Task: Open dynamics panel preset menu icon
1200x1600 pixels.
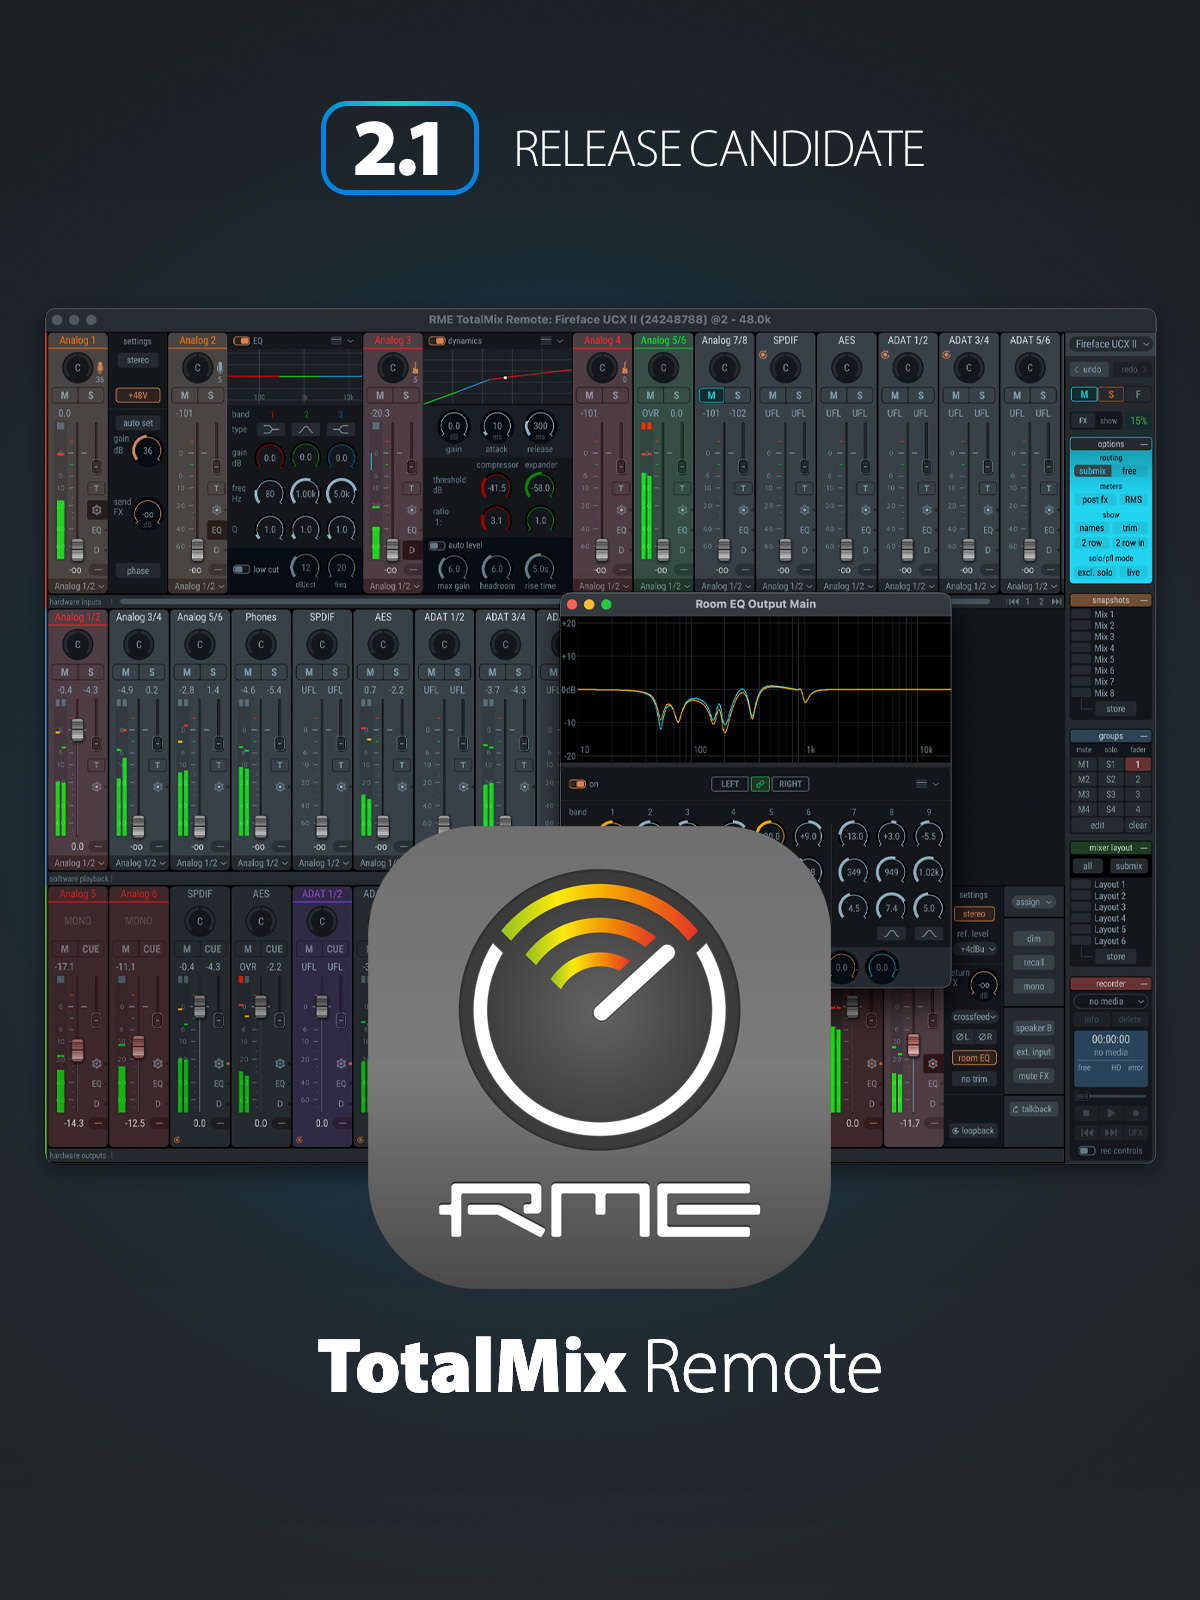Action: (x=546, y=341)
